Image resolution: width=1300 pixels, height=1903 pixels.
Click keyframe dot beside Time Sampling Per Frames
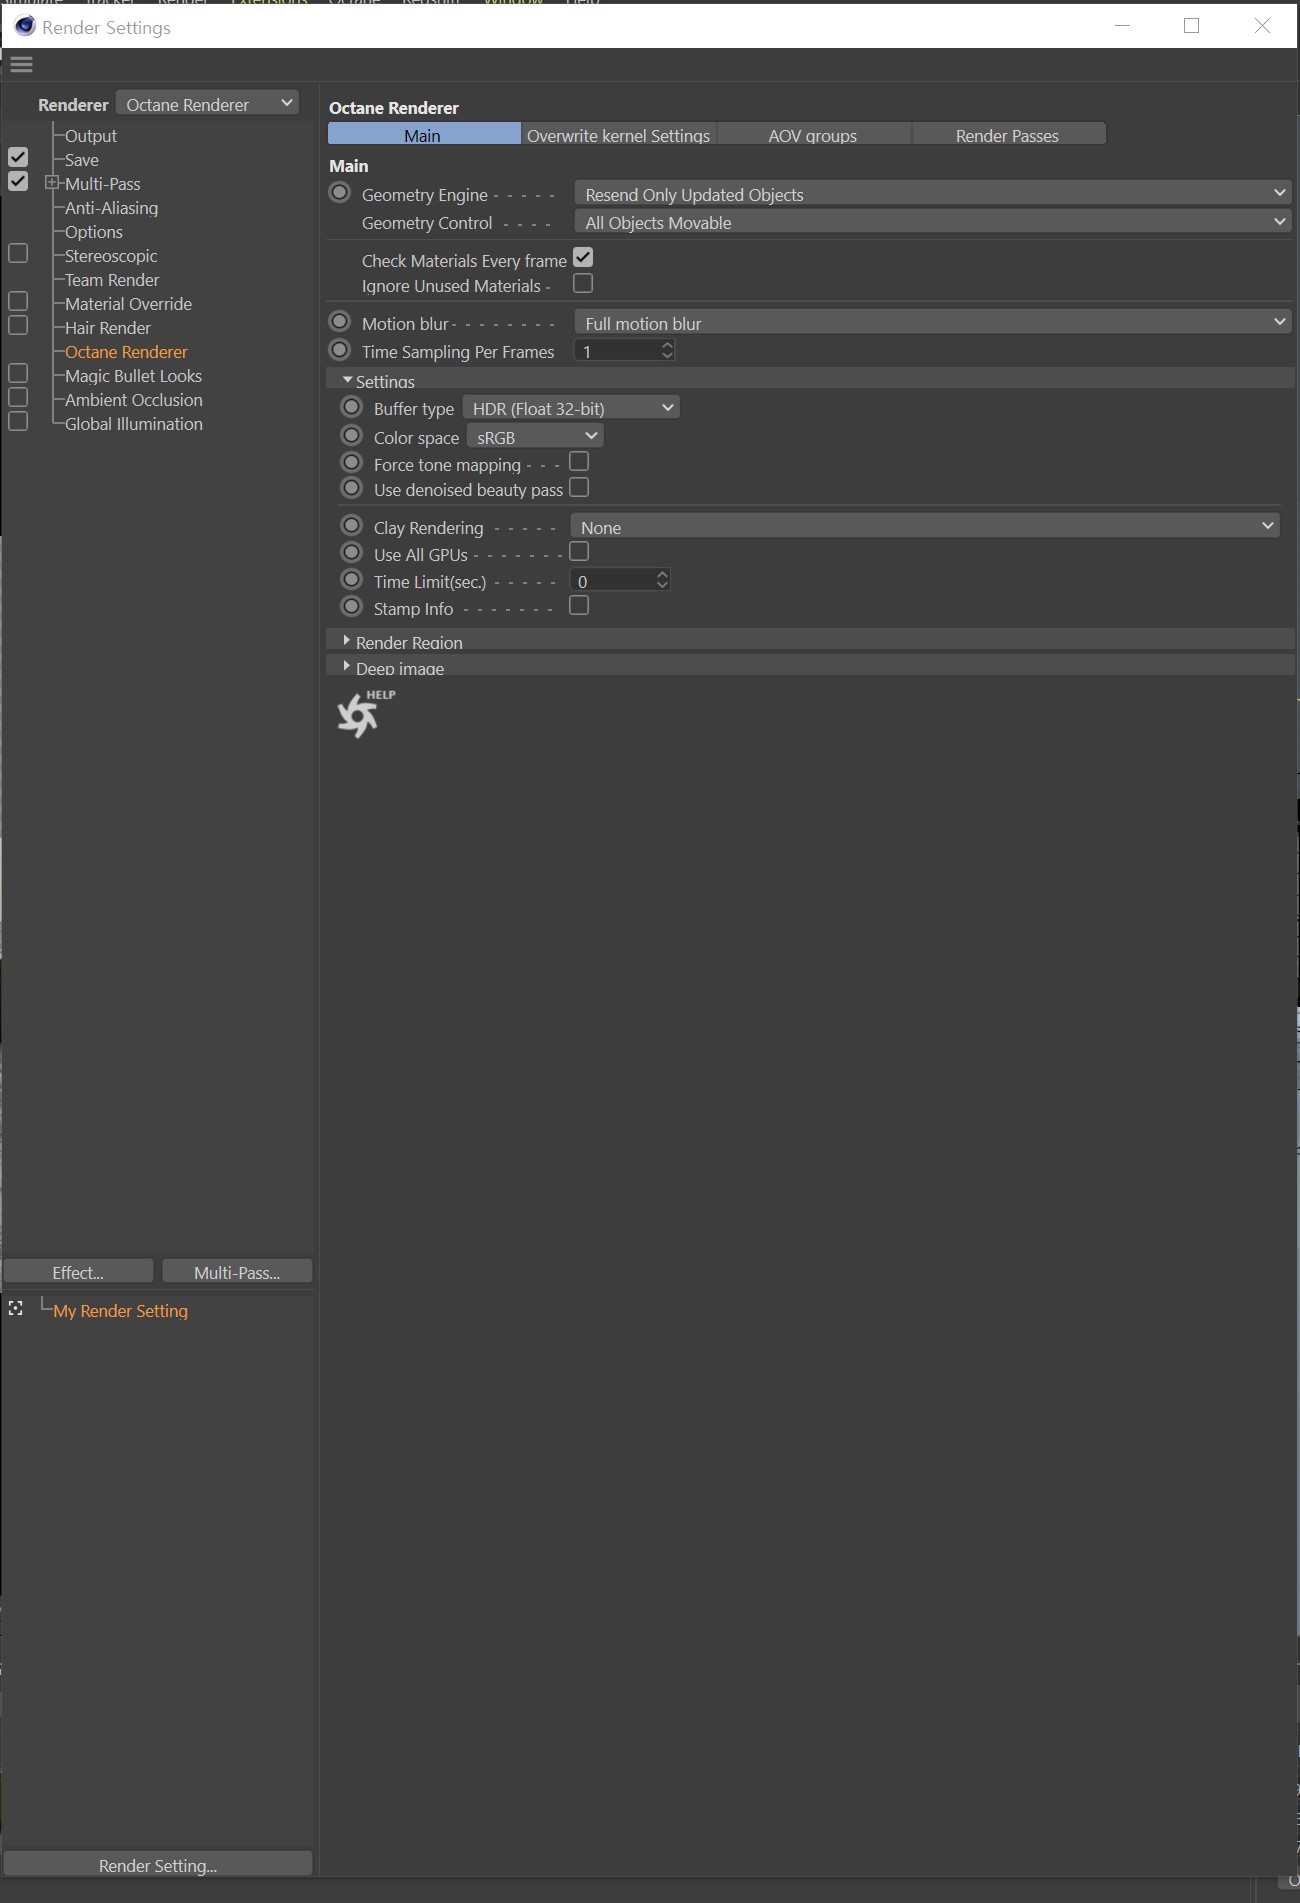(340, 350)
